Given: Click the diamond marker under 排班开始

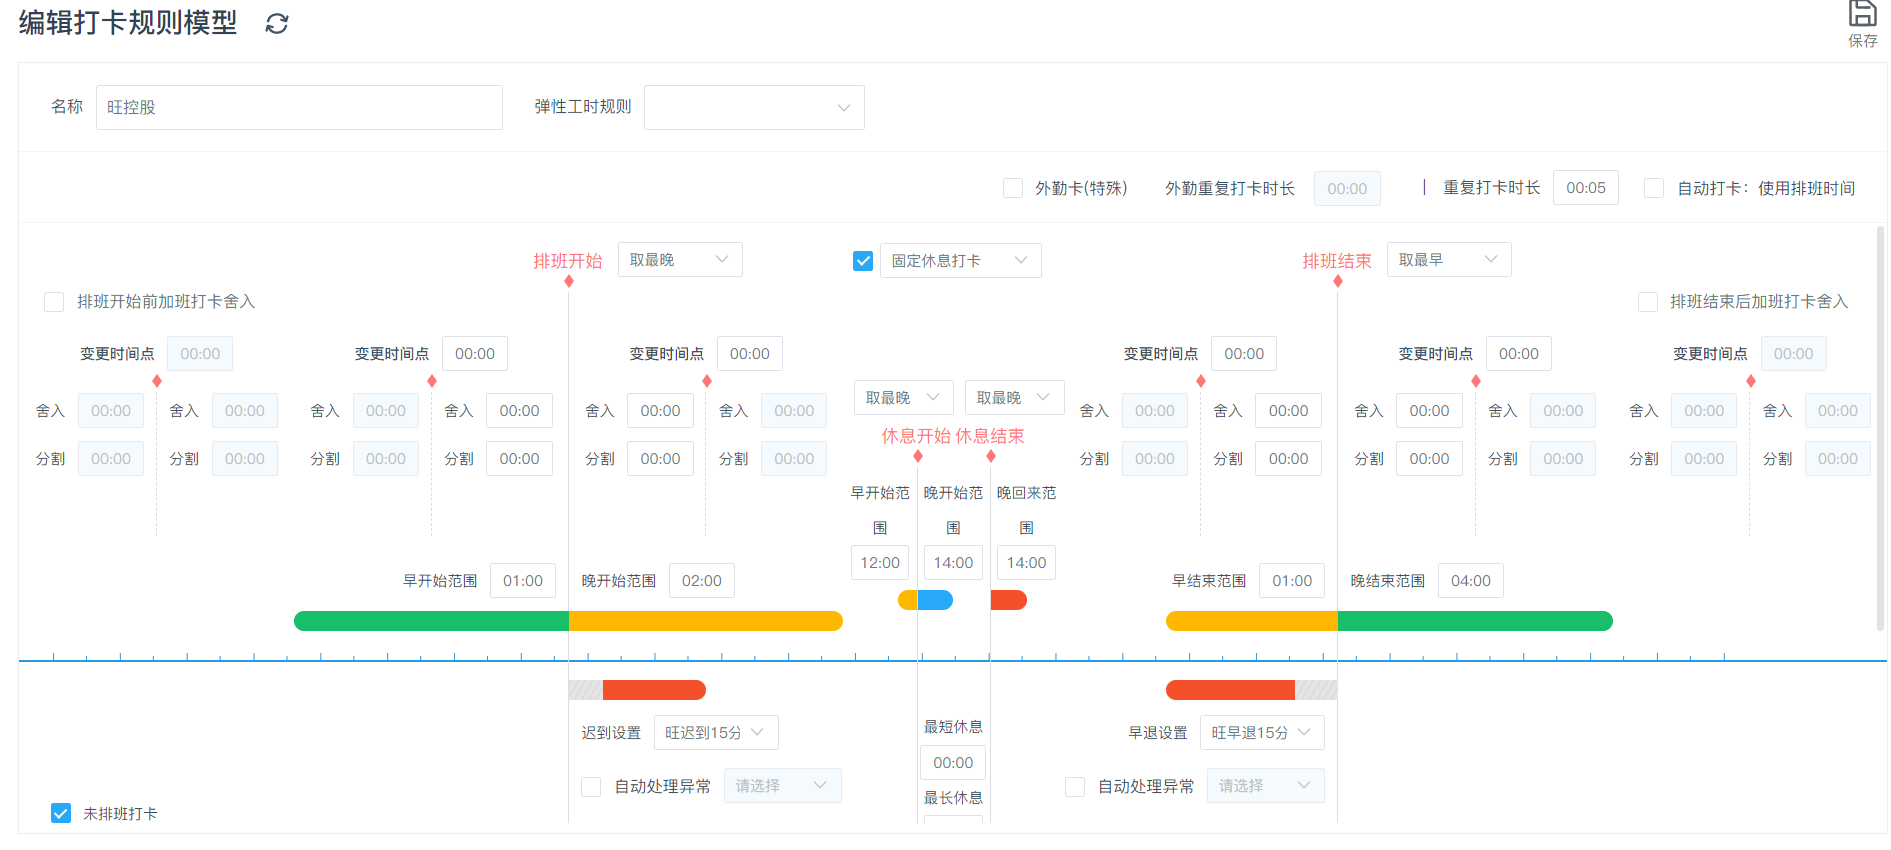Looking at the screenshot, I should pos(569,281).
